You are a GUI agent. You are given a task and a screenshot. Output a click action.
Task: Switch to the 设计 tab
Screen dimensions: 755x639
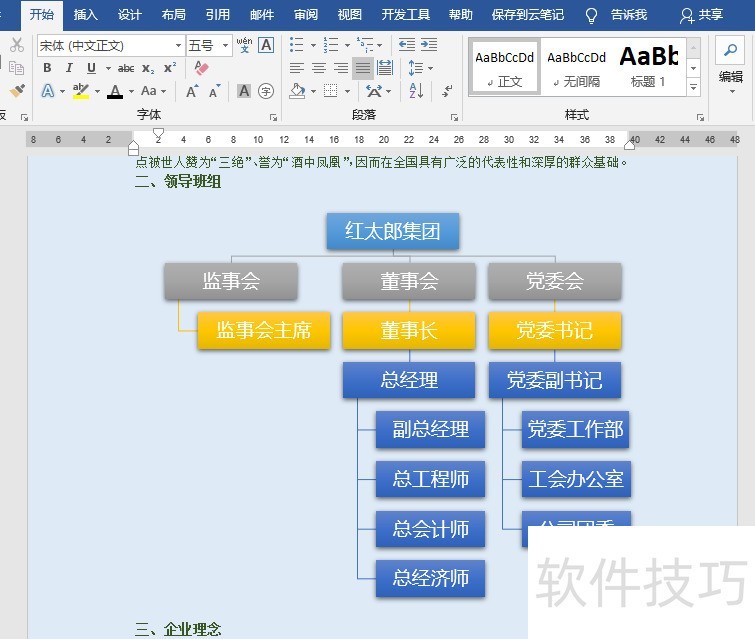130,15
